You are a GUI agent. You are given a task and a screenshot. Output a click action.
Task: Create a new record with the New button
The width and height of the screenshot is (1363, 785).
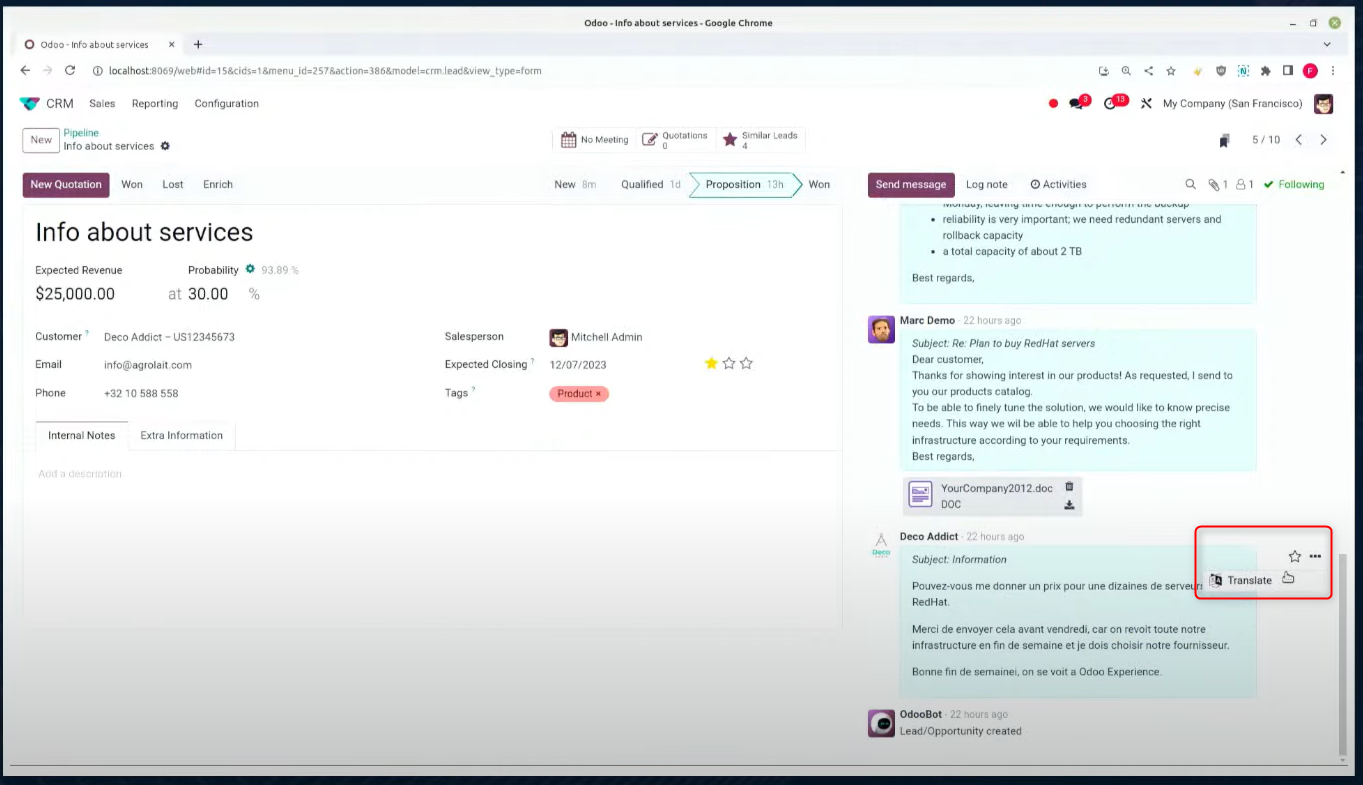click(x=41, y=140)
